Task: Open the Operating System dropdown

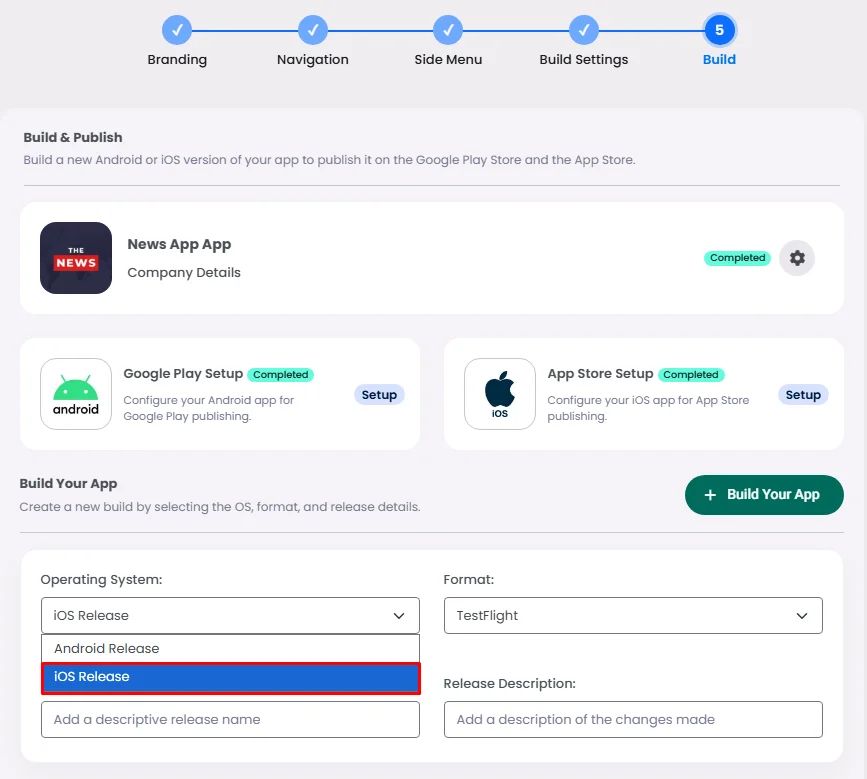Action: 230,615
